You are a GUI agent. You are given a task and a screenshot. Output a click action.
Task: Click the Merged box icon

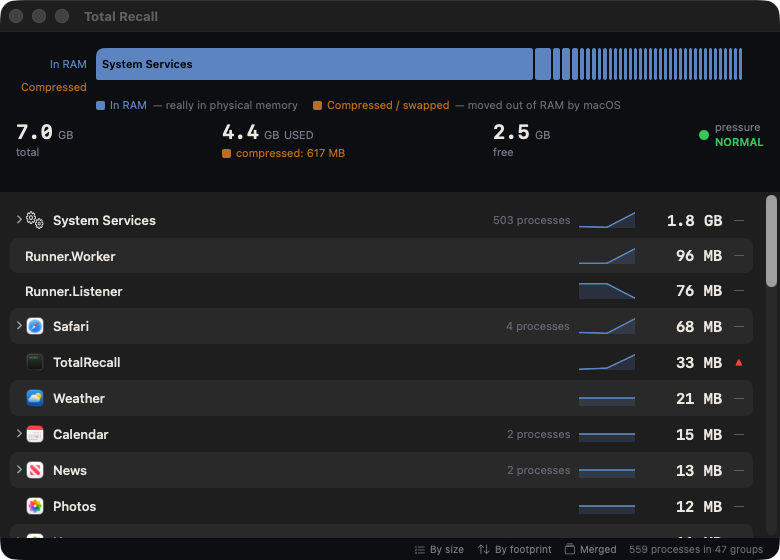(570, 549)
